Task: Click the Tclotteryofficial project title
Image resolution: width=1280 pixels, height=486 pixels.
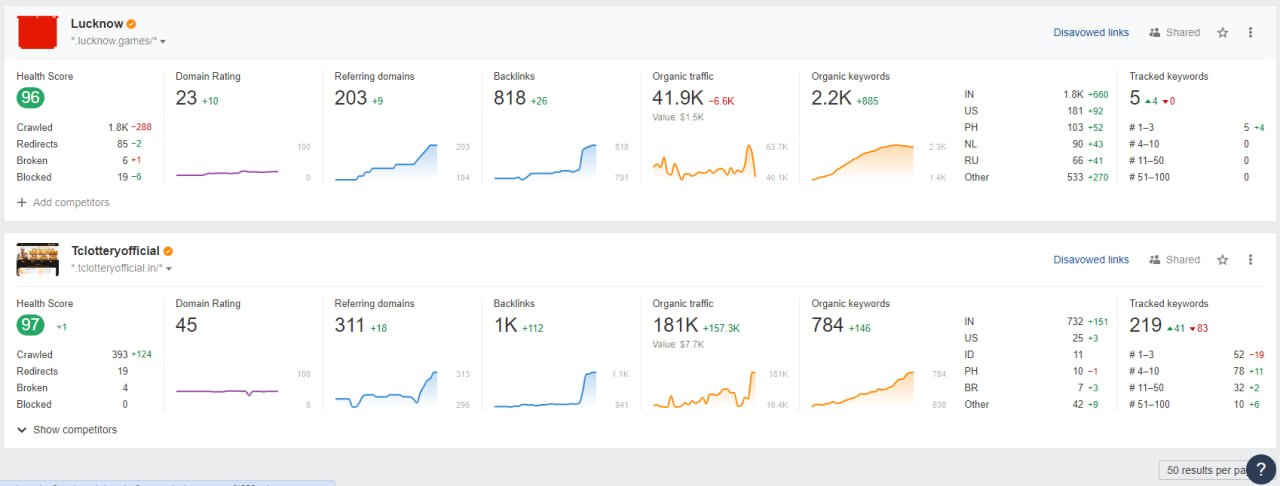Action: coord(115,251)
